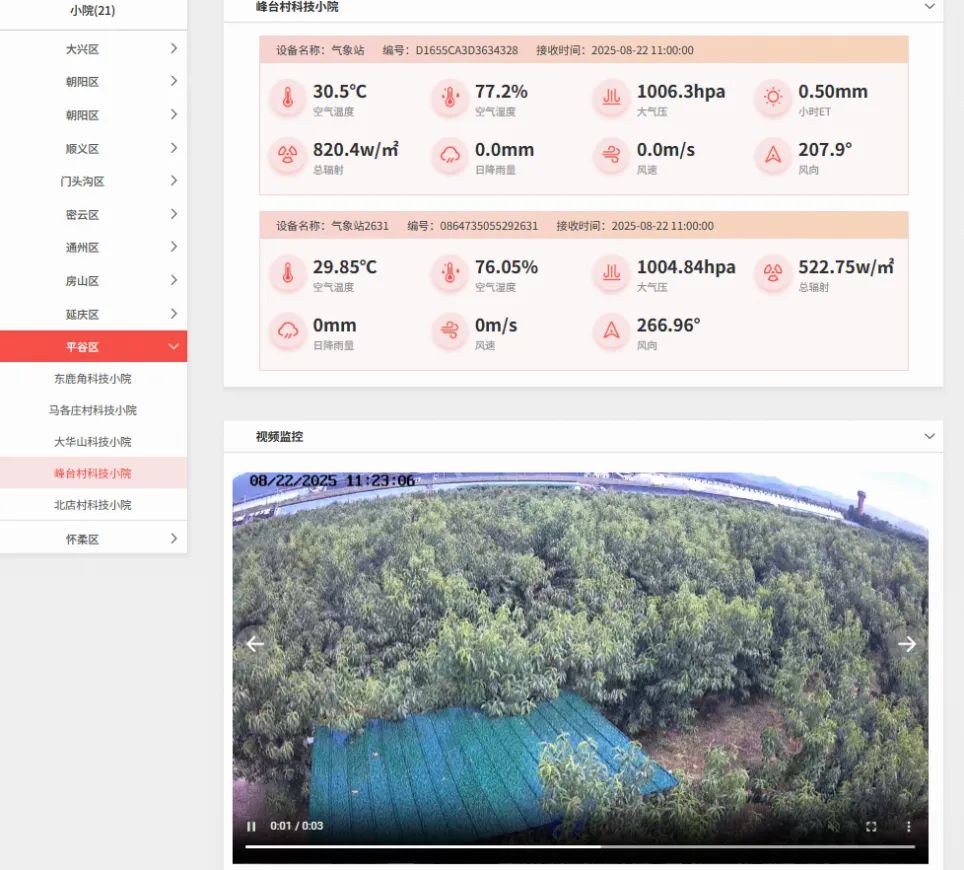
Task: Click the sun icon for 0.50mm hourly ET
Action: pos(773,98)
